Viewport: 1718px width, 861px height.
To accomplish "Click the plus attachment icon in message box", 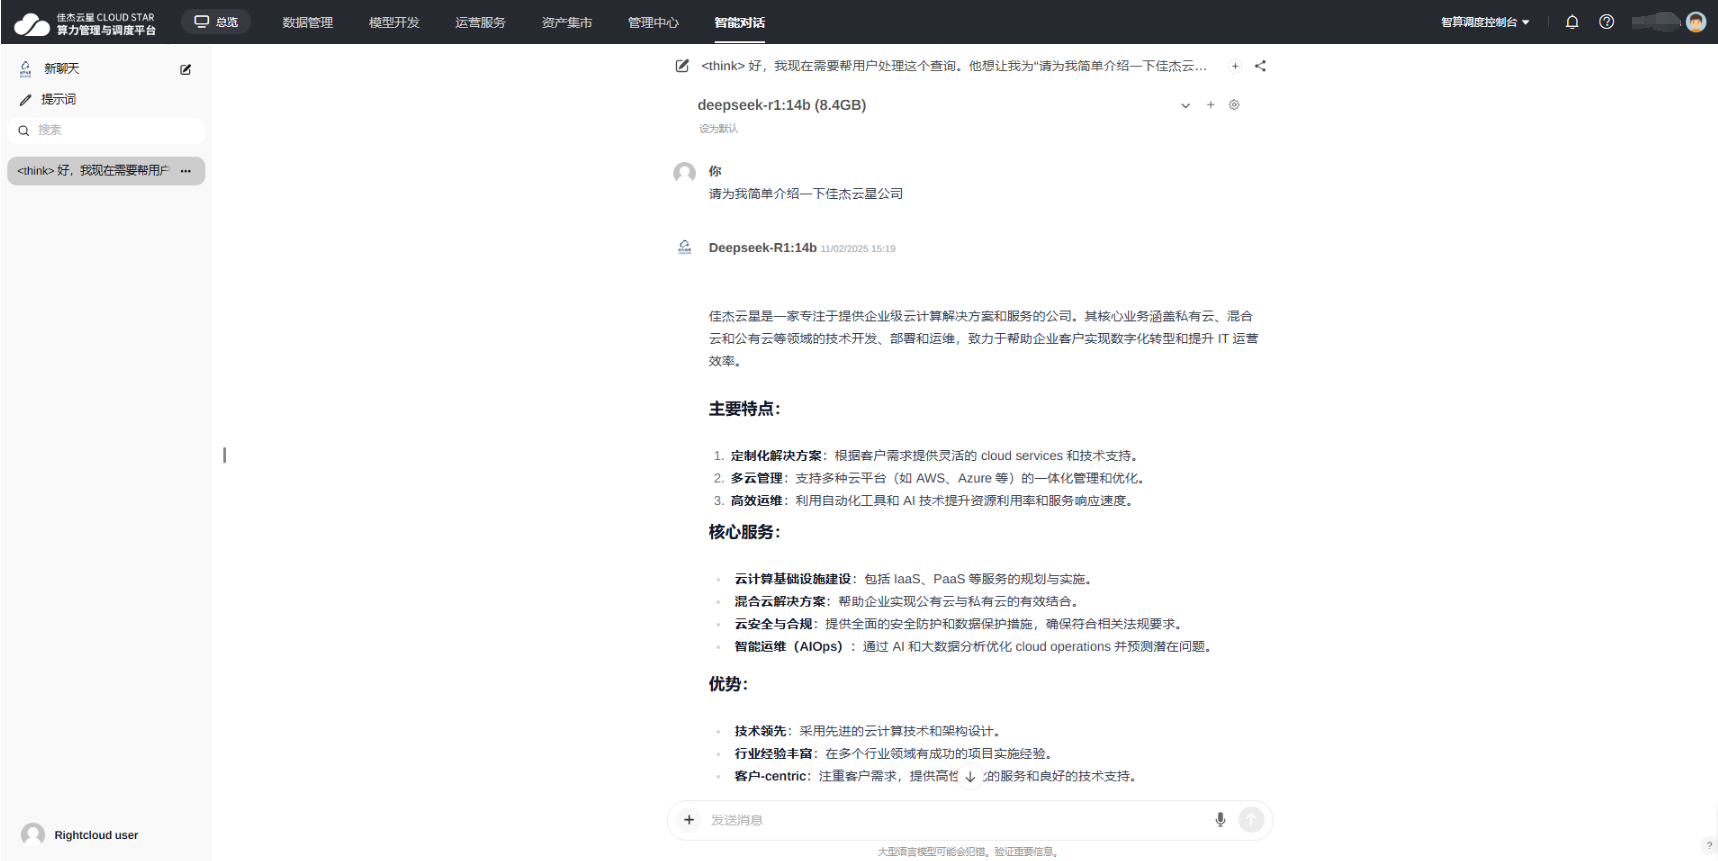I will pos(689,820).
